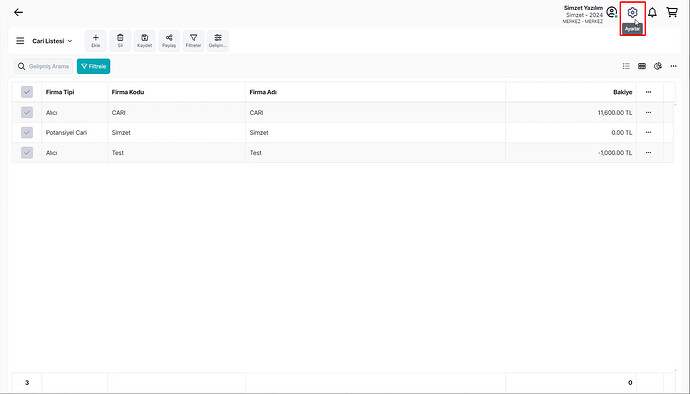Open the Filtreler funnel toolbar button
Viewport: 690px width, 394px height.
pyautogui.click(x=193, y=41)
